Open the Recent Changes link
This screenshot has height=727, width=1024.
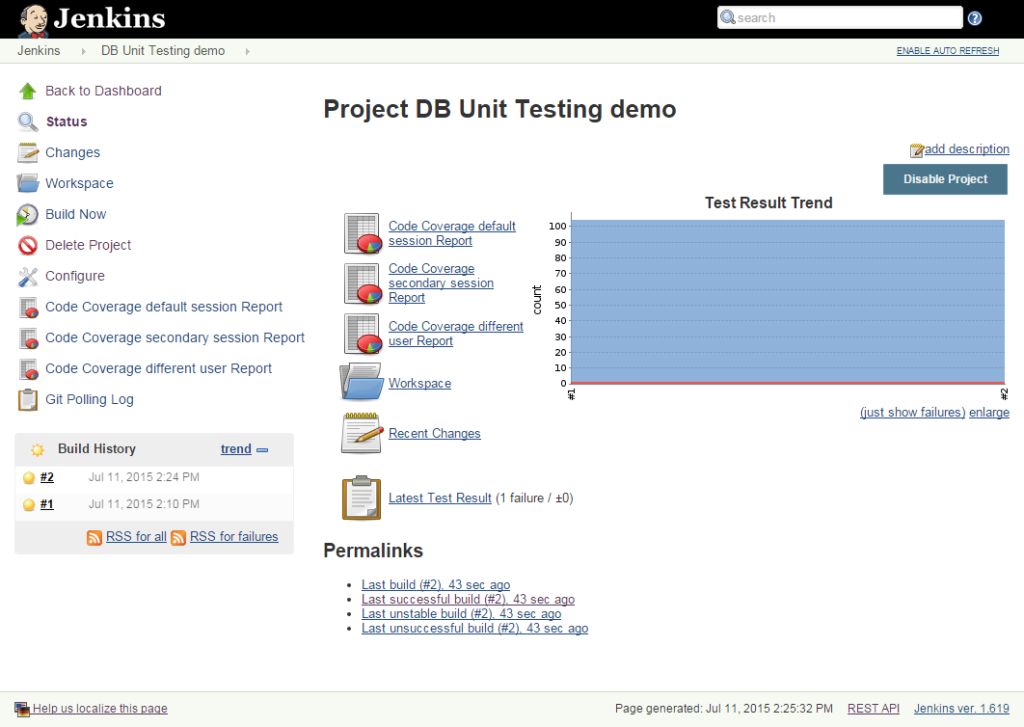pyautogui.click(x=434, y=433)
